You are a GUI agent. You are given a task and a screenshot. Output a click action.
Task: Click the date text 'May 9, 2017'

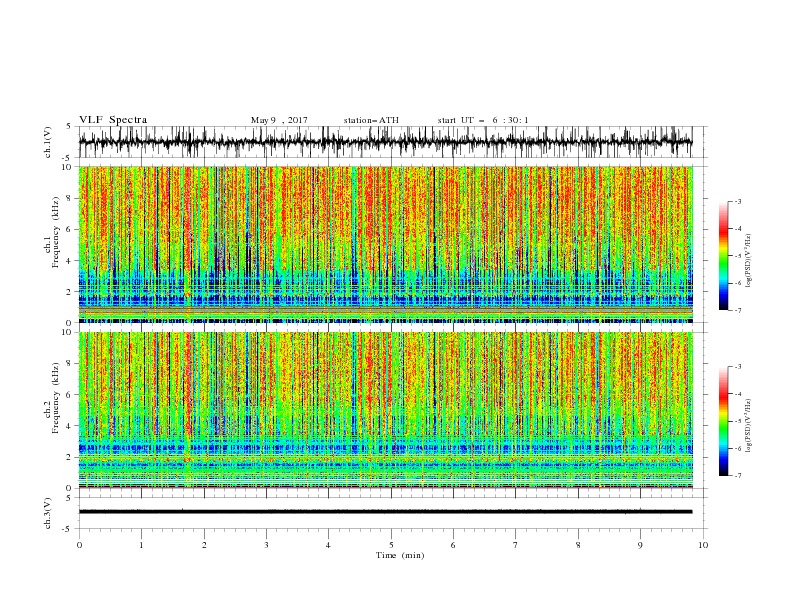click(279, 120)
